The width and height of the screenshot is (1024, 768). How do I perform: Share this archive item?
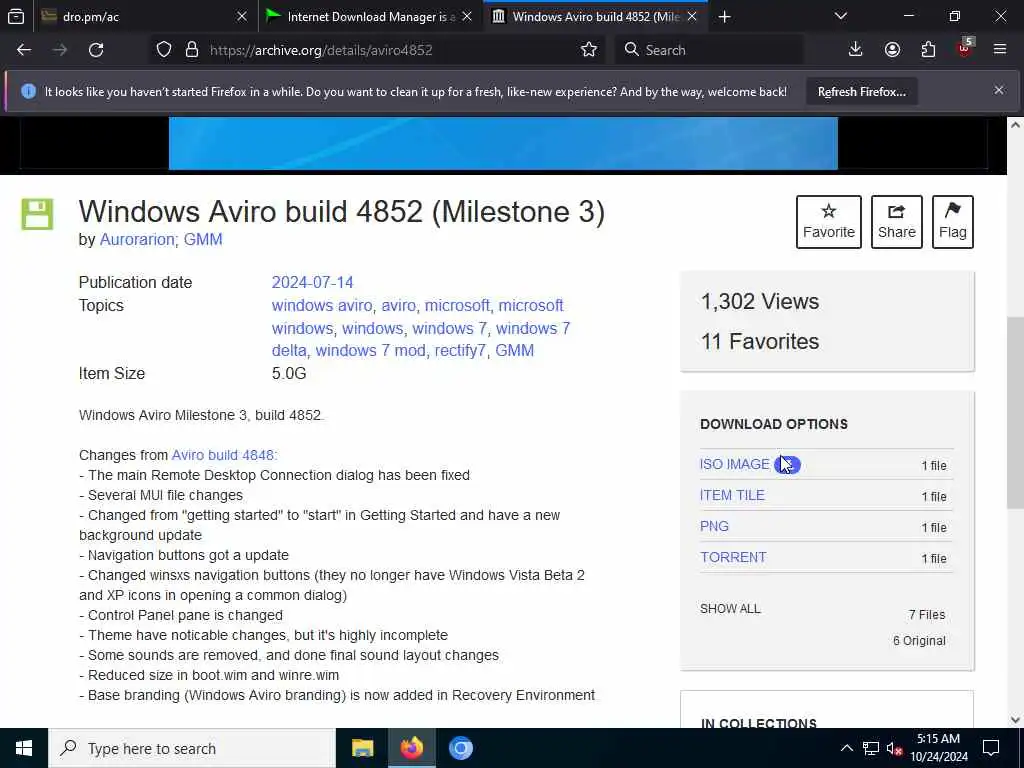tap(896, 221)
